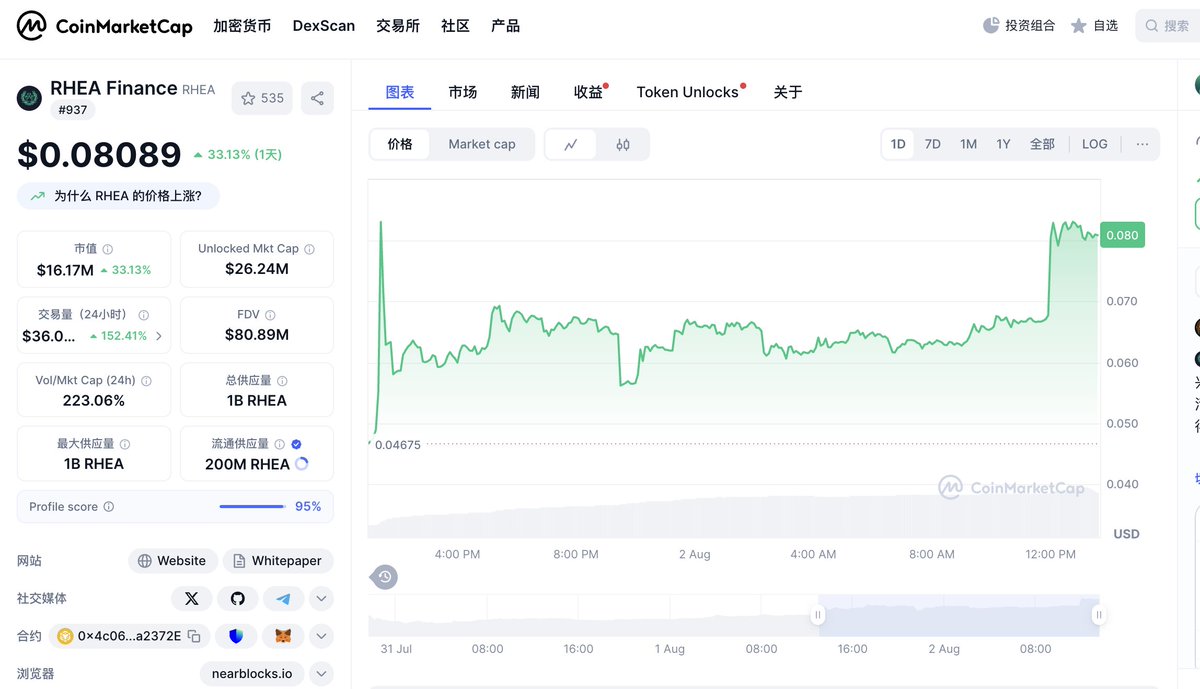Viewport: 1200px width, 689px height.
Task: Select the 全部 time range
Action: coord(1042,144)
